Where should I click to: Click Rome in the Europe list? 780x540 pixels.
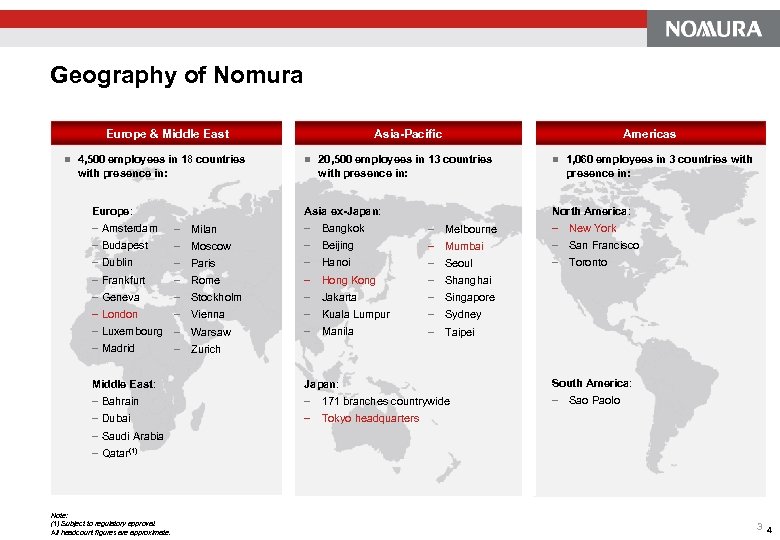205,280
